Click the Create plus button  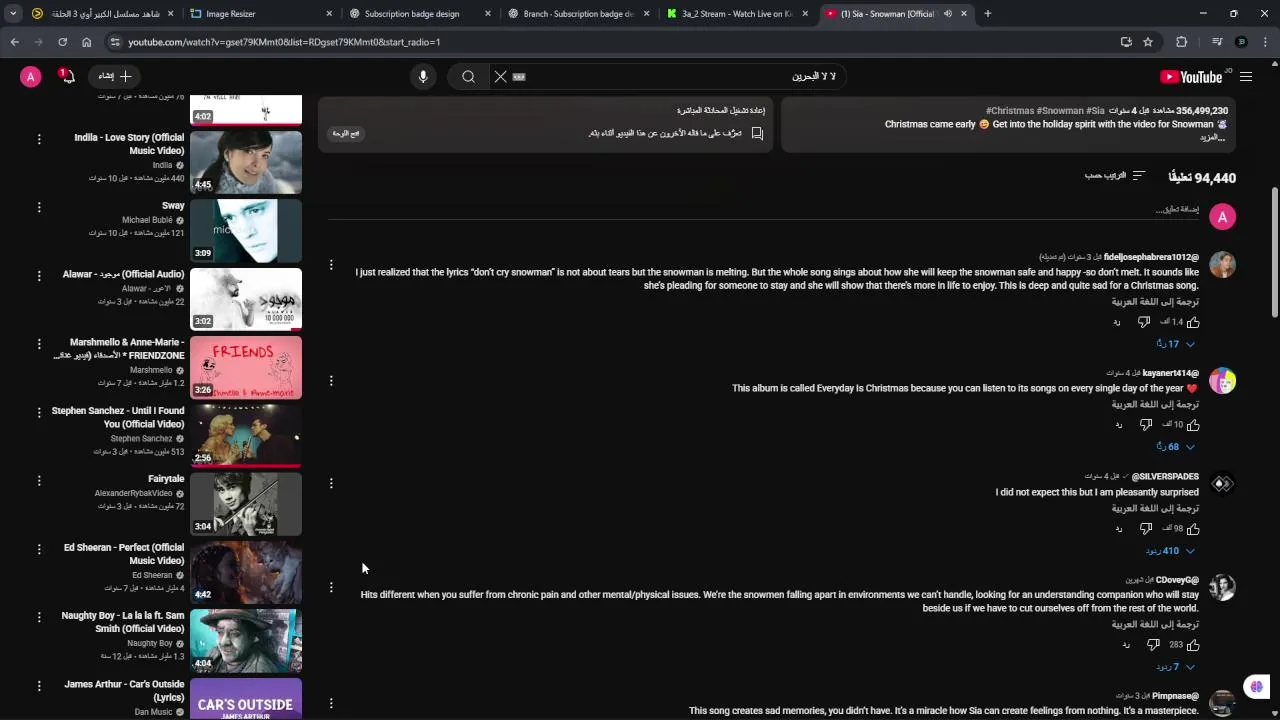[x=115, y=76]
